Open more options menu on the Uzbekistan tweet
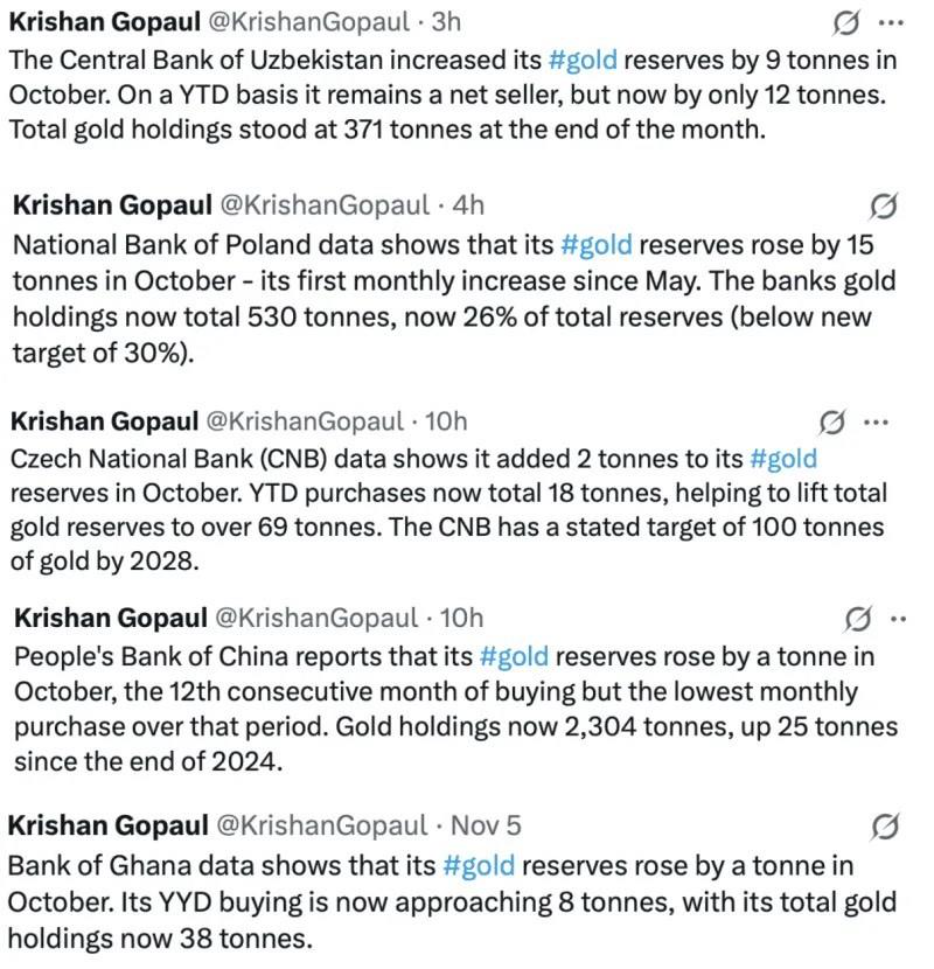 click(887, 22)
